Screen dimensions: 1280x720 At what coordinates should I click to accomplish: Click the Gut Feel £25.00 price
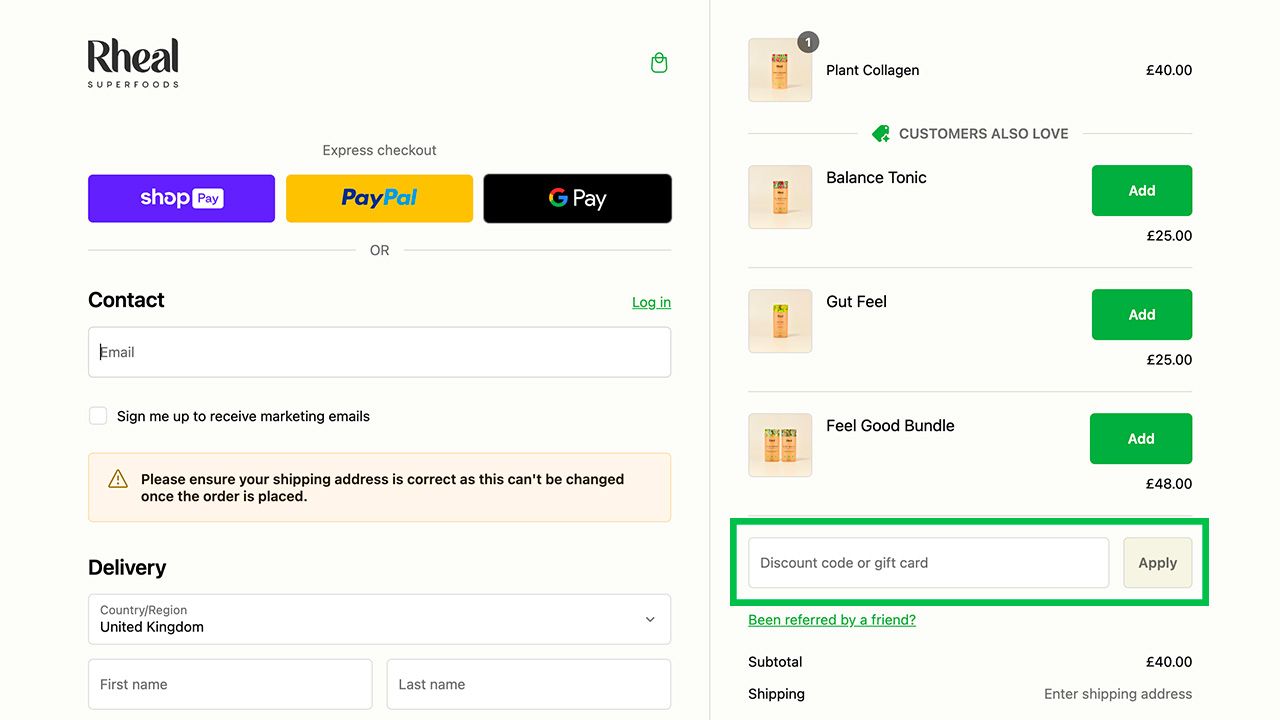pyautogui.click(x=1169, y=360)
